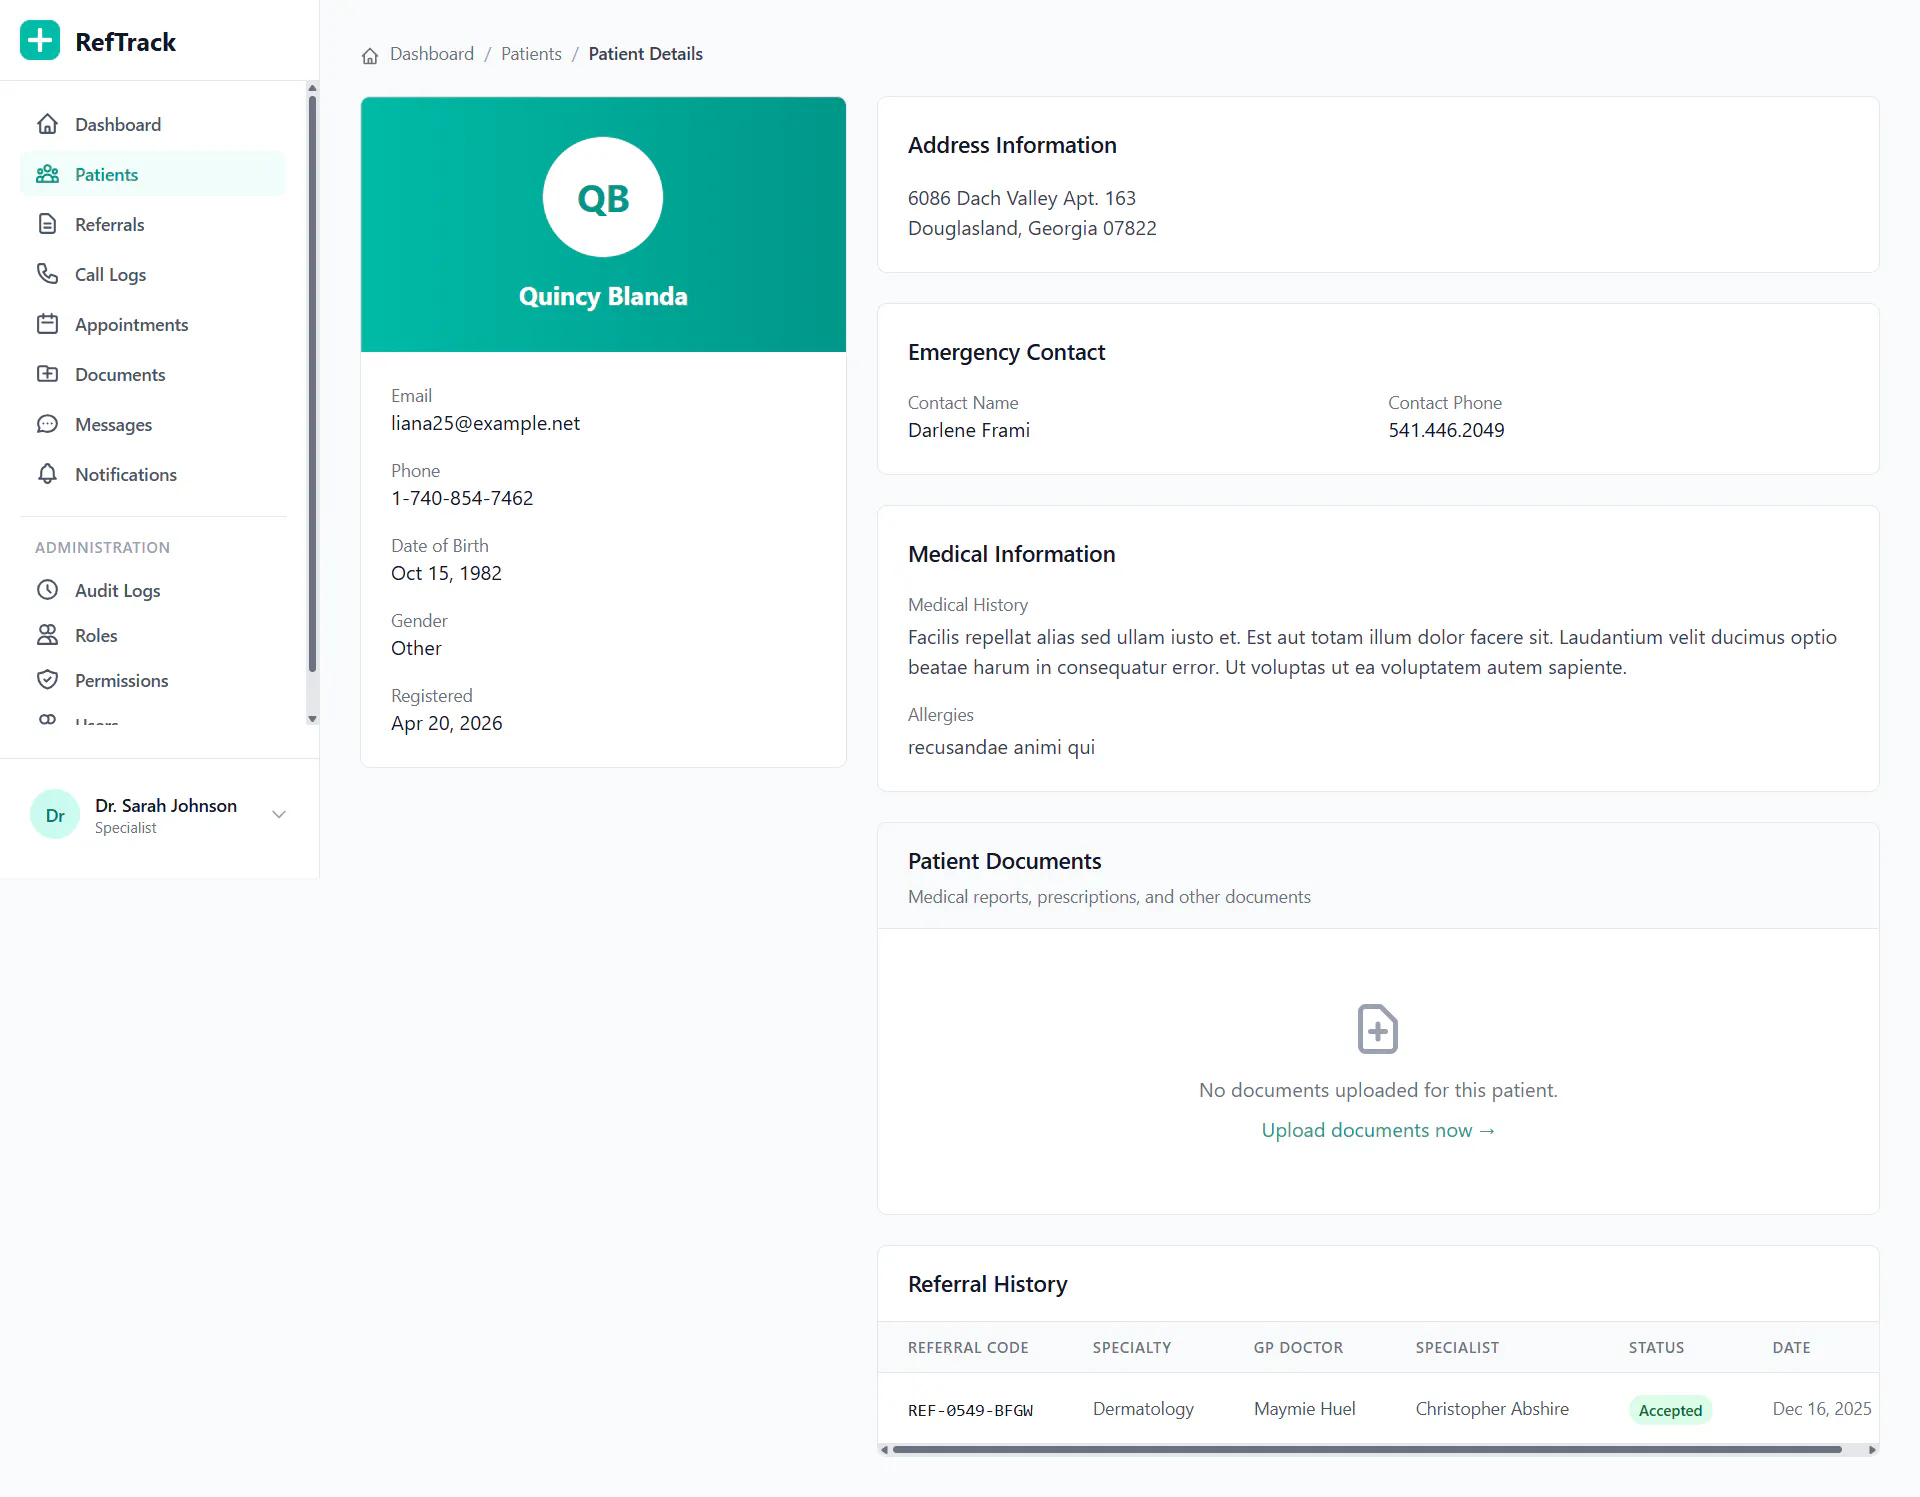Click the STATUS column header
Viewport: 1920px width, 1497px height.
click(1656, 1348)
